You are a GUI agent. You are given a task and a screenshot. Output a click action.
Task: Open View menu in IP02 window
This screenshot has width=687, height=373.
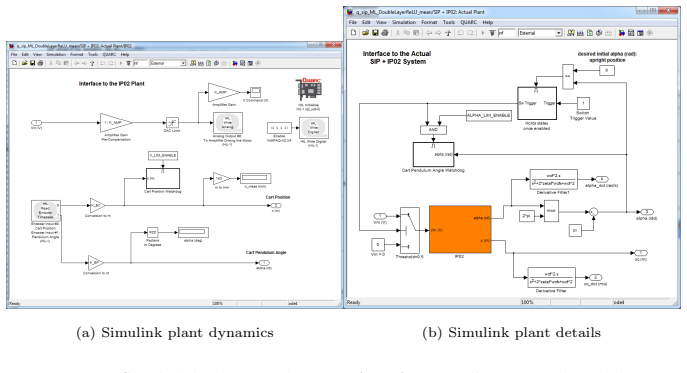[x=38, y=55]
